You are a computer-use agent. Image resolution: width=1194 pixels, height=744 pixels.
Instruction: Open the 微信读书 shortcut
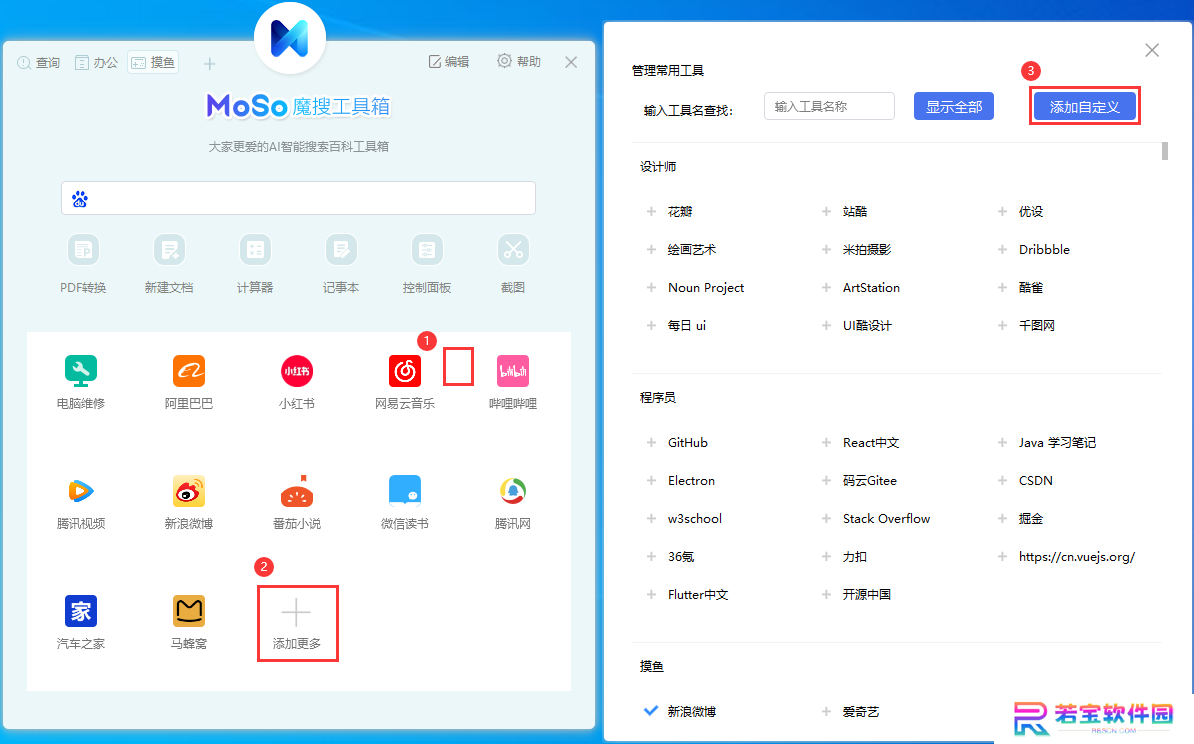pos(405,491)
